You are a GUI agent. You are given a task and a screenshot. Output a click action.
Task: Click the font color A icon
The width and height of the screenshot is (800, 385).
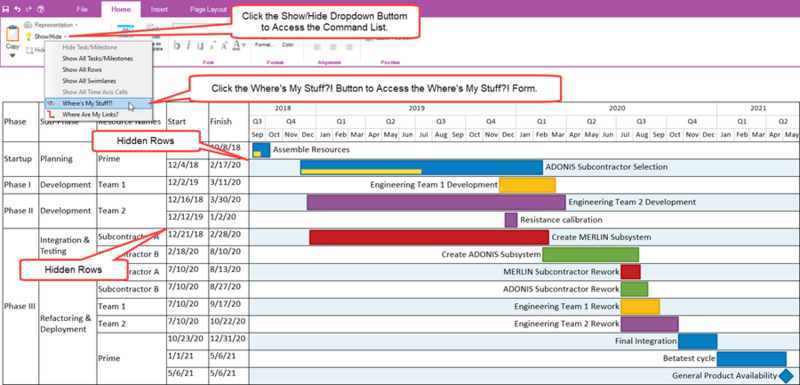[x=236, y=46]
